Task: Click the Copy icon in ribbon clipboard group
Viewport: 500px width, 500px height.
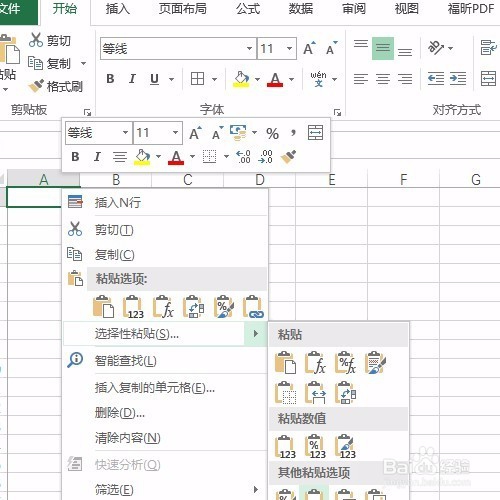Action: pyautogui.click(x=35, y=63)
